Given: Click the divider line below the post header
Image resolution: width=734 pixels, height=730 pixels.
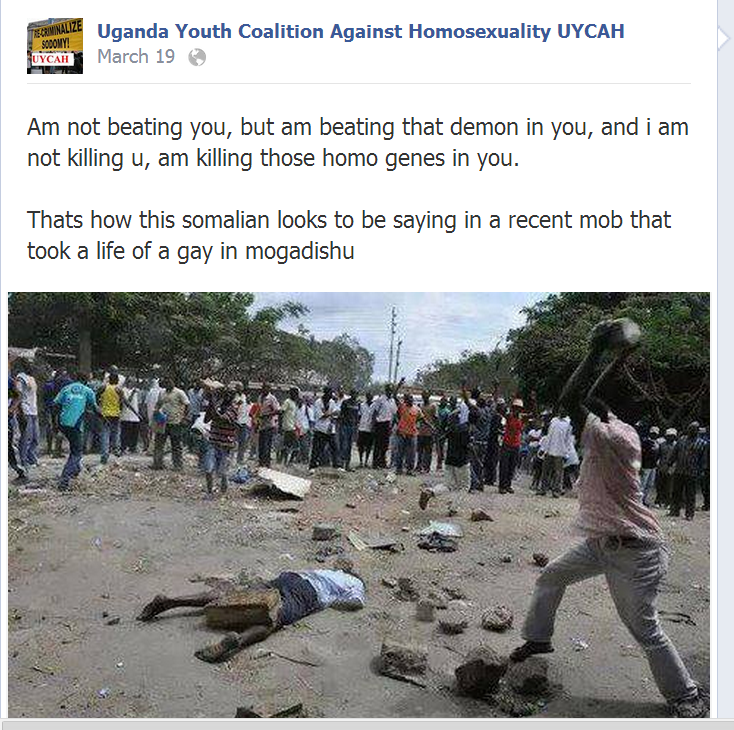Looking at the screenshot, I should coord(359,84).
